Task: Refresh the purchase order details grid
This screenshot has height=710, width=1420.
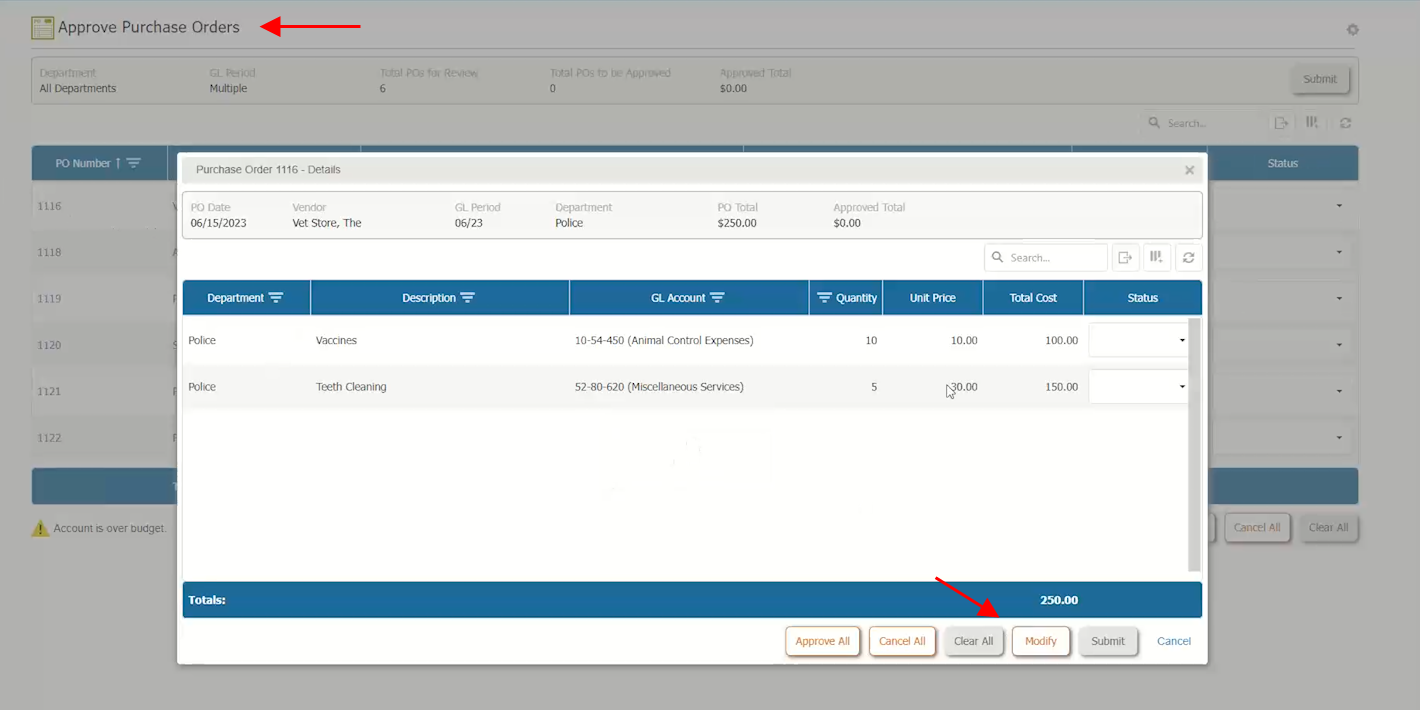Action: click(x=1188, y=257)
